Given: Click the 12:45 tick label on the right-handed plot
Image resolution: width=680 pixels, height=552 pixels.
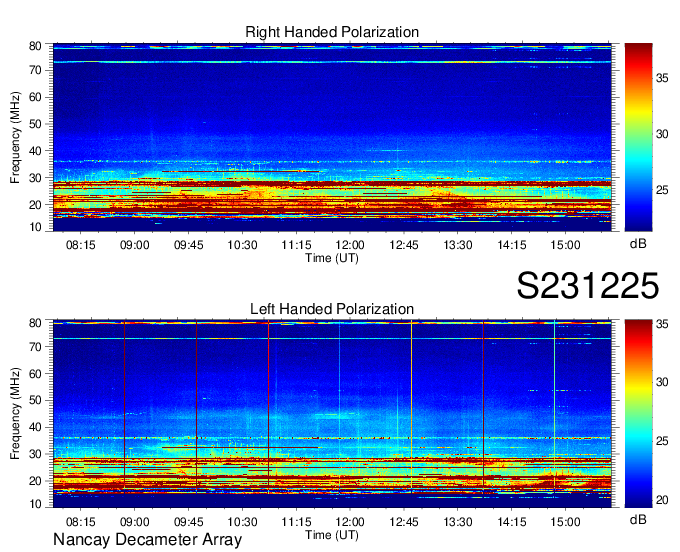Looking at the screenshot, I should pyautogui.click(x=404, y=245).
